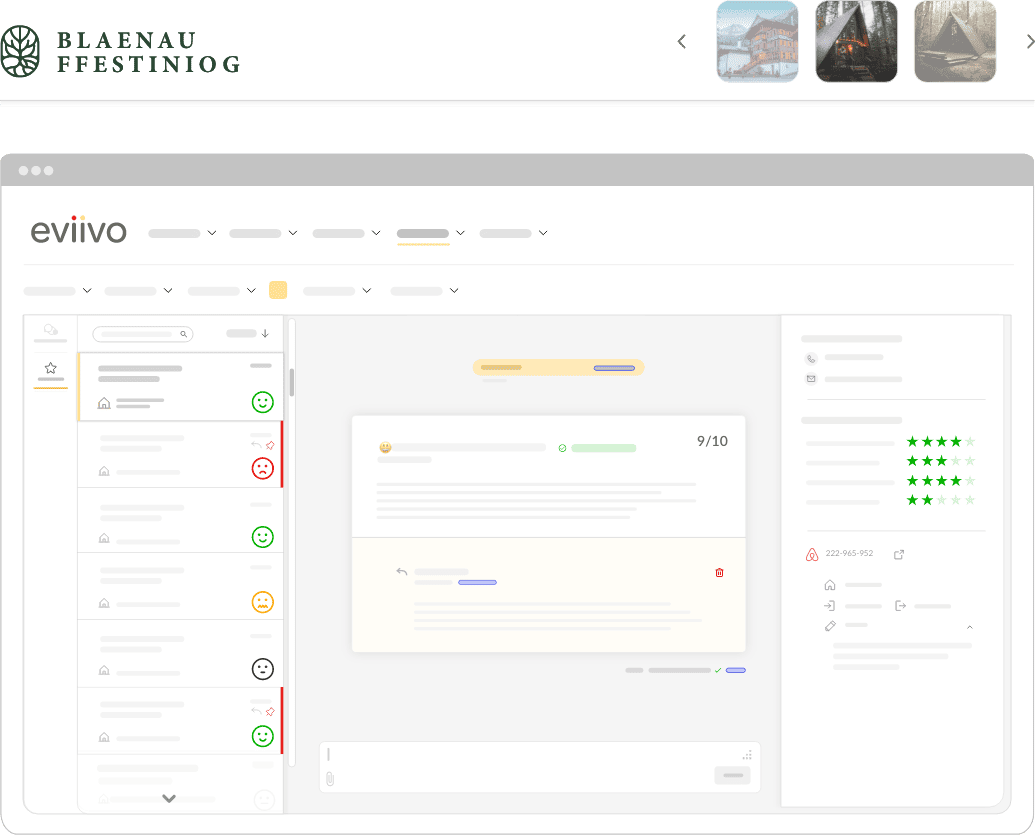Click the review list vertical scrollbar
This screenshot has width=1036, height=835.
point(291,382)
